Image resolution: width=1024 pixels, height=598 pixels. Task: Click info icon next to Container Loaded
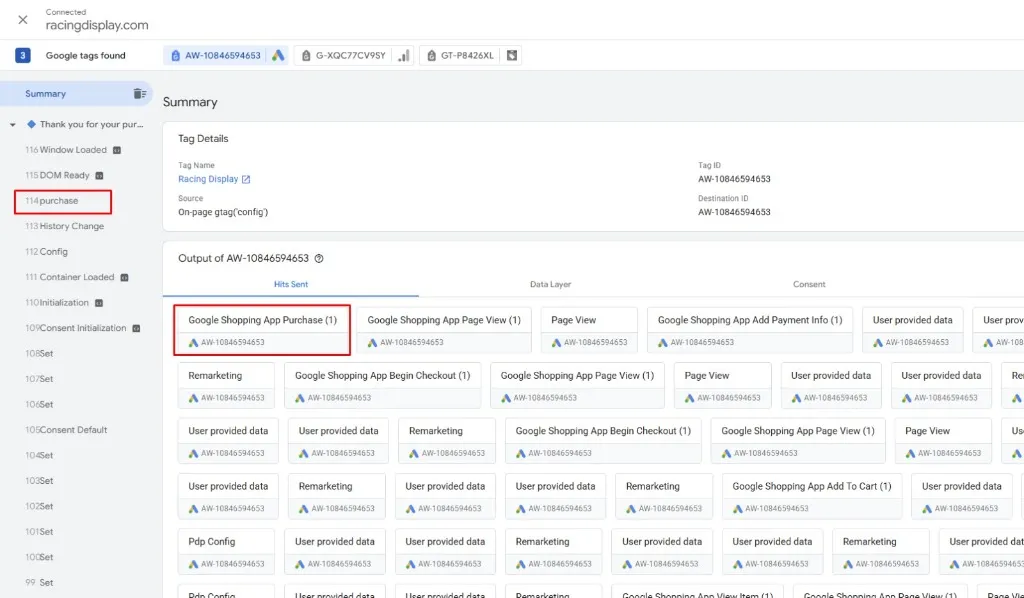(124, 277)
